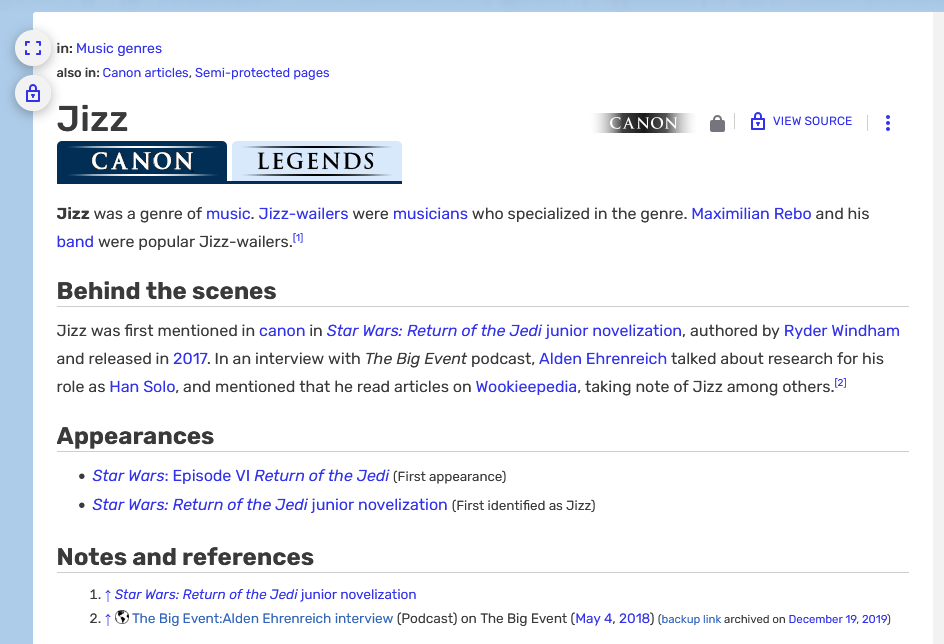
Task: Jump back via reference 2 up arrow
Action: pos(107,619)
